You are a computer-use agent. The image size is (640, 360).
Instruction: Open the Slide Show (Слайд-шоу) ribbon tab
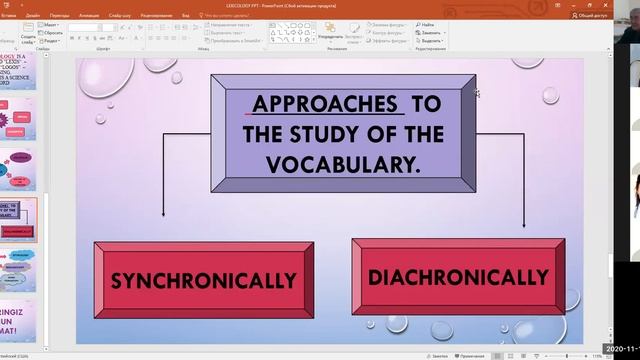[120, 16]
